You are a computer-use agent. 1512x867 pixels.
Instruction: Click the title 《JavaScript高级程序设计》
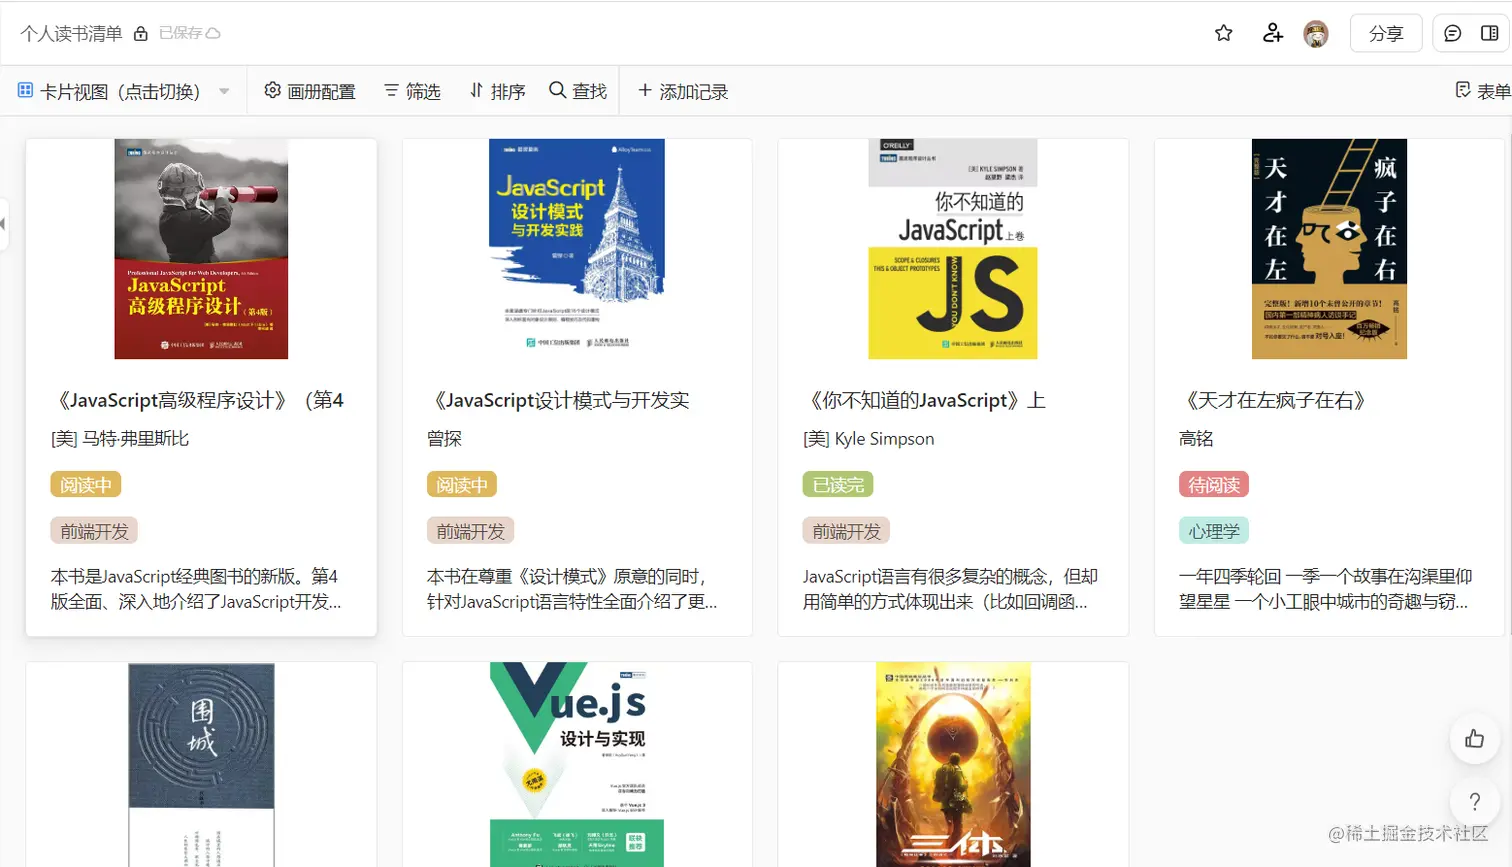[x=198, y=401]
